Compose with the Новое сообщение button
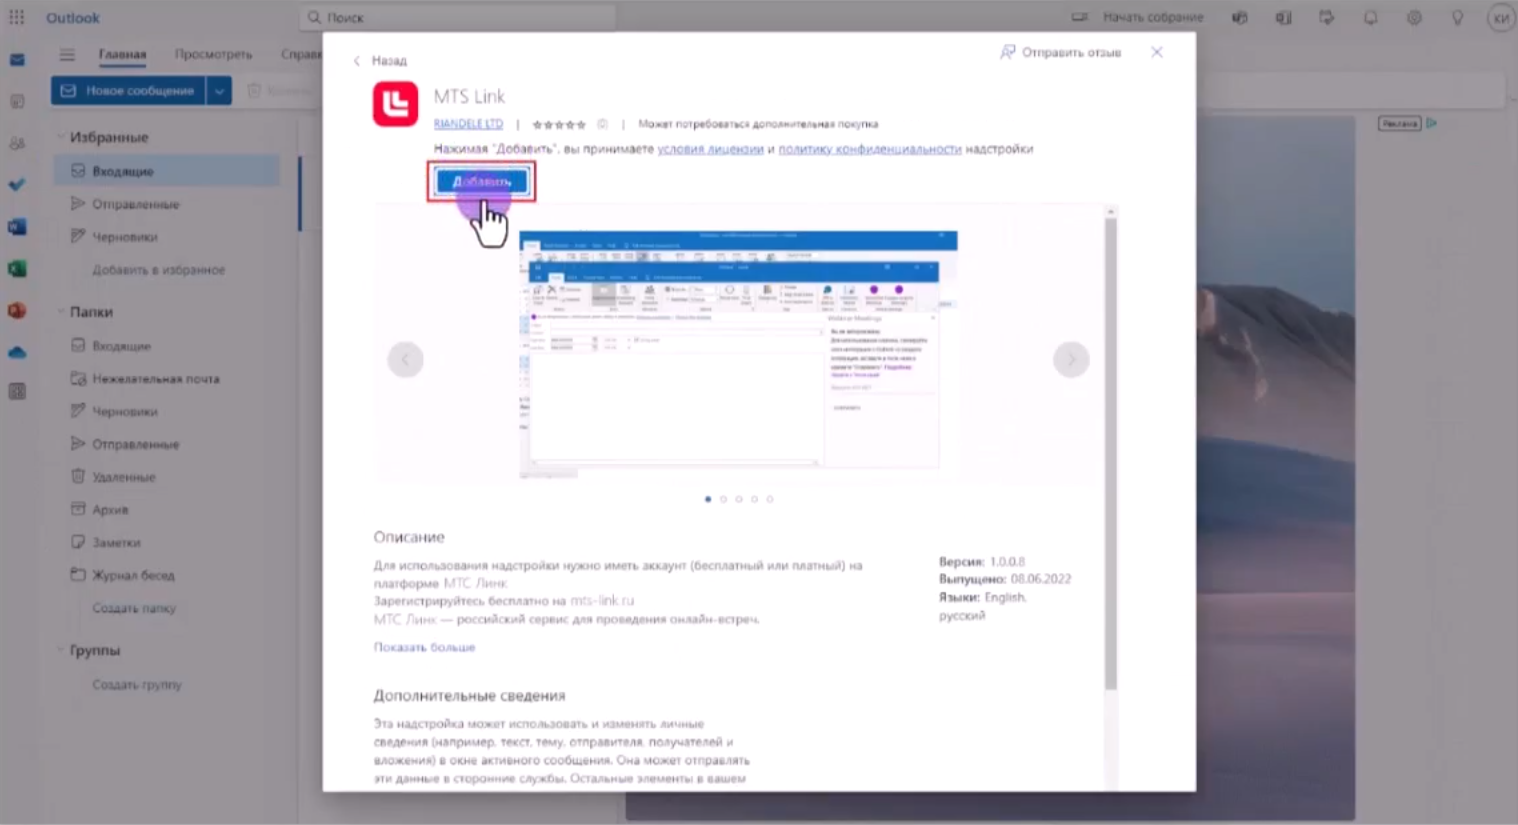This screenshot has height=825, width=1518. tap(128, 91)
